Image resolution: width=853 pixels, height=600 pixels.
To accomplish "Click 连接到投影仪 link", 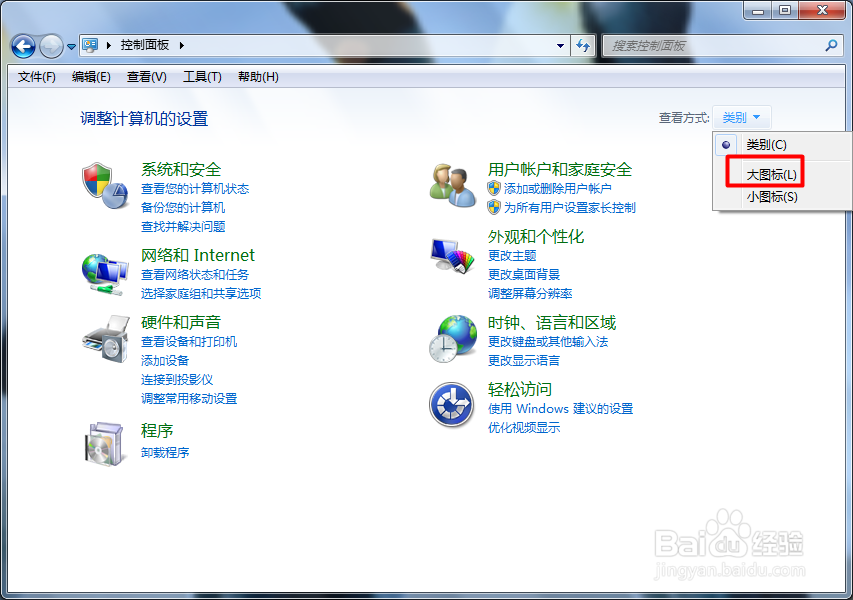I will [177, 379].
